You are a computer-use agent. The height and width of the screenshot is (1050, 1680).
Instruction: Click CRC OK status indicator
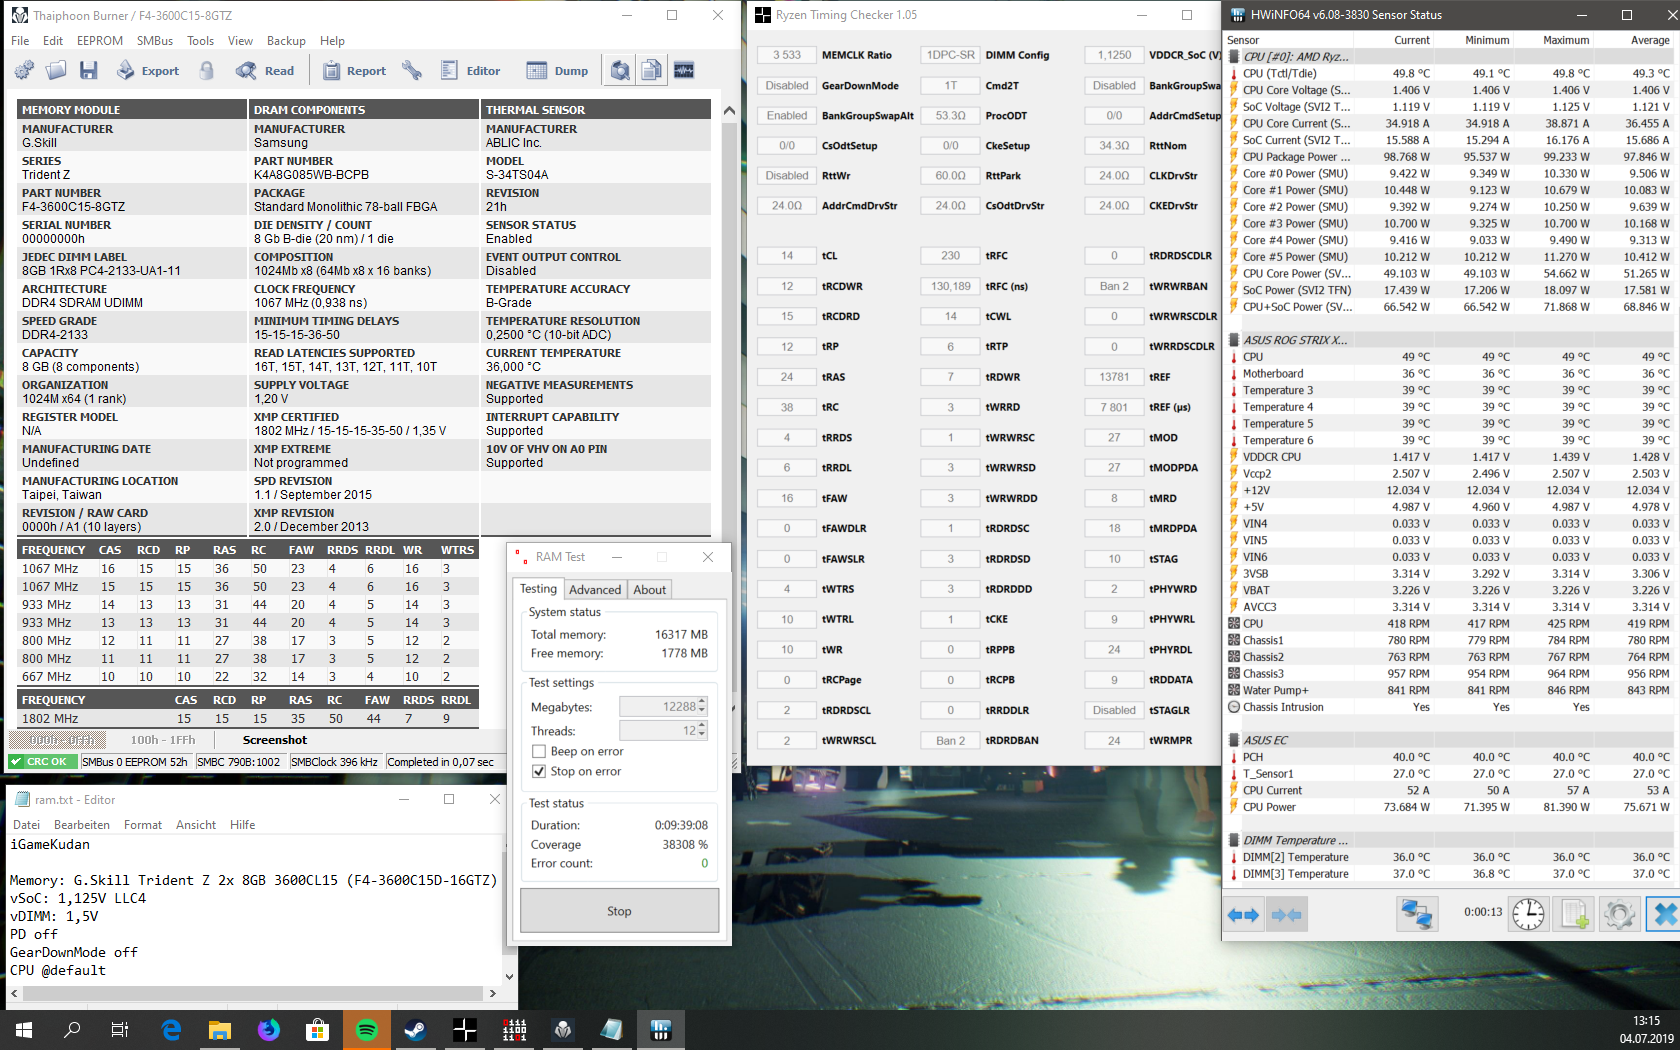point(41,762)
